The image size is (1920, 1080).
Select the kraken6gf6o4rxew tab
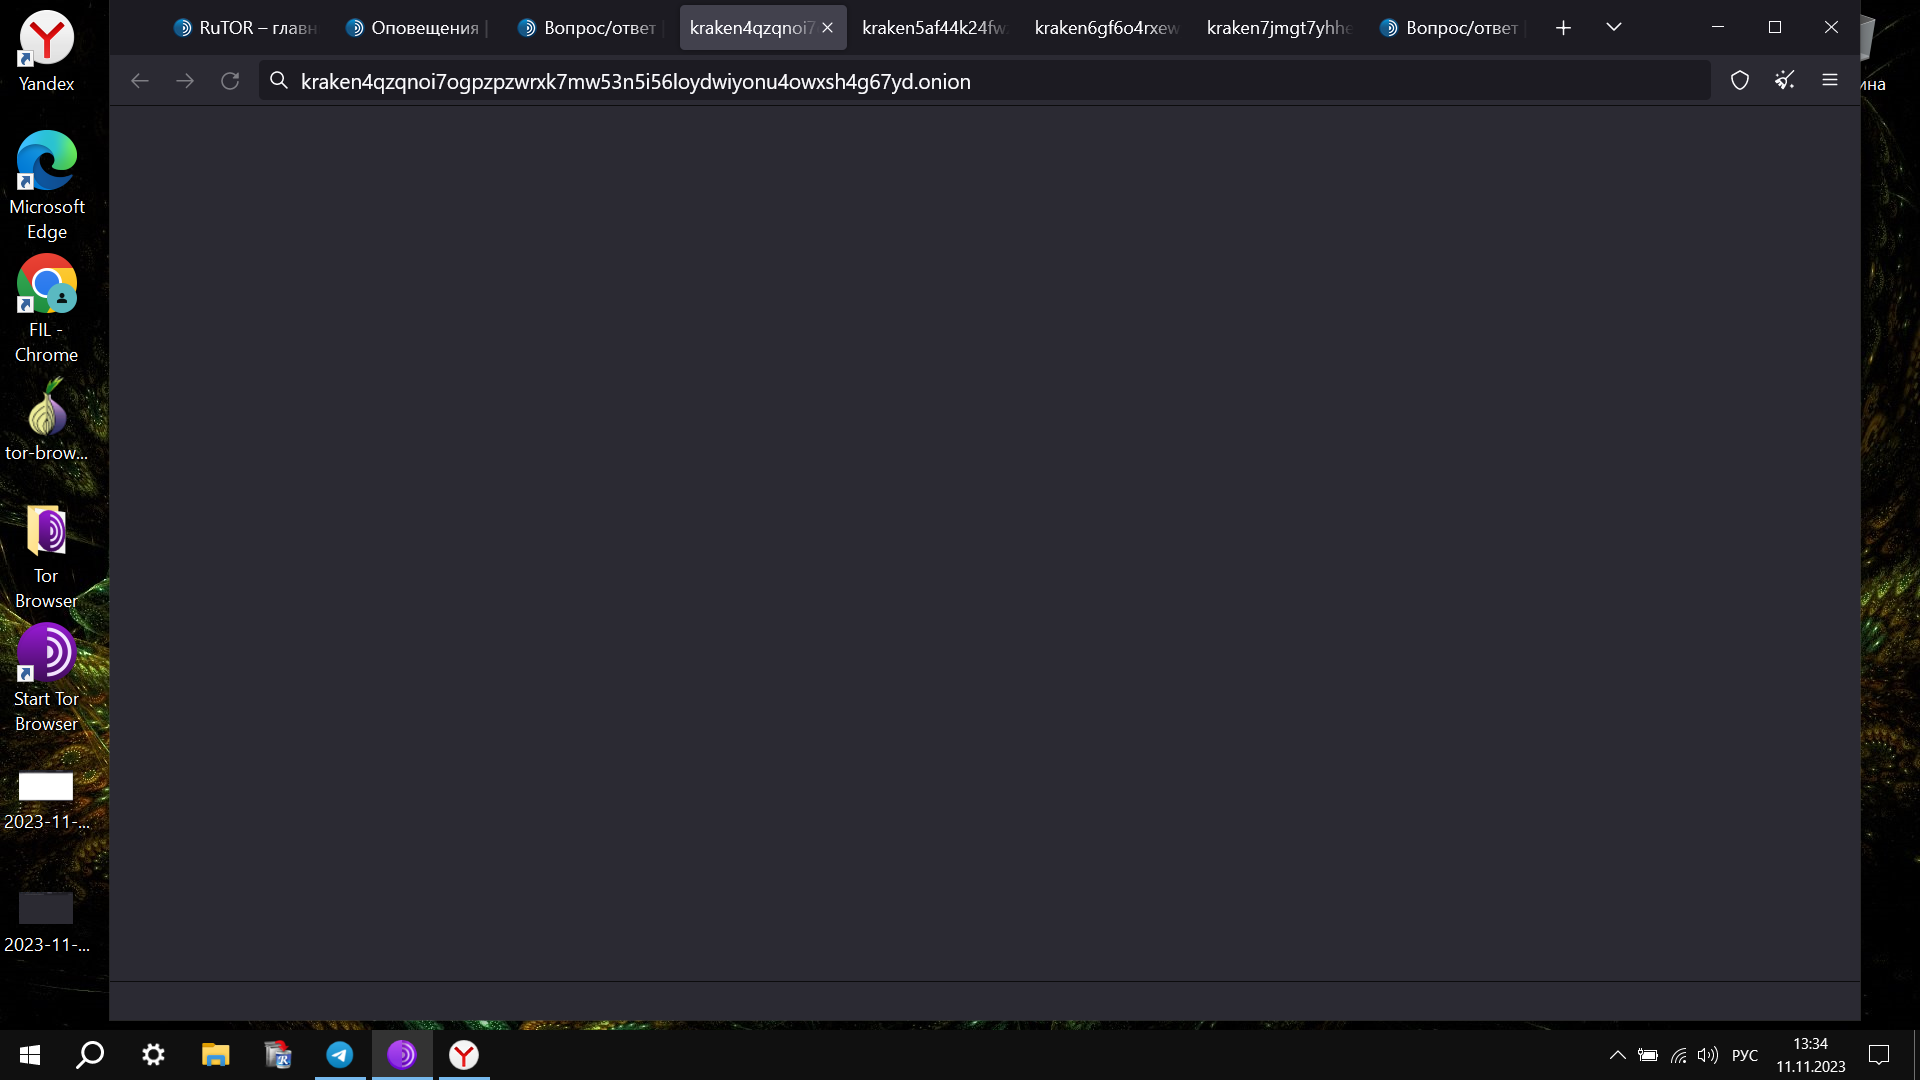[1105, 28]
